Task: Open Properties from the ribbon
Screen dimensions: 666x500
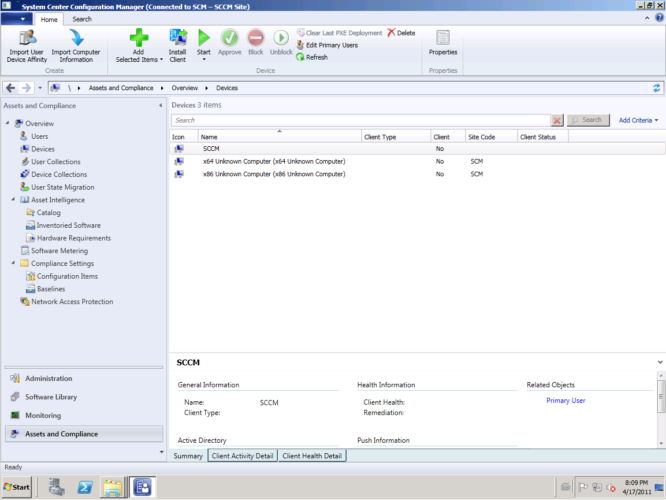Action: point(443,43)
